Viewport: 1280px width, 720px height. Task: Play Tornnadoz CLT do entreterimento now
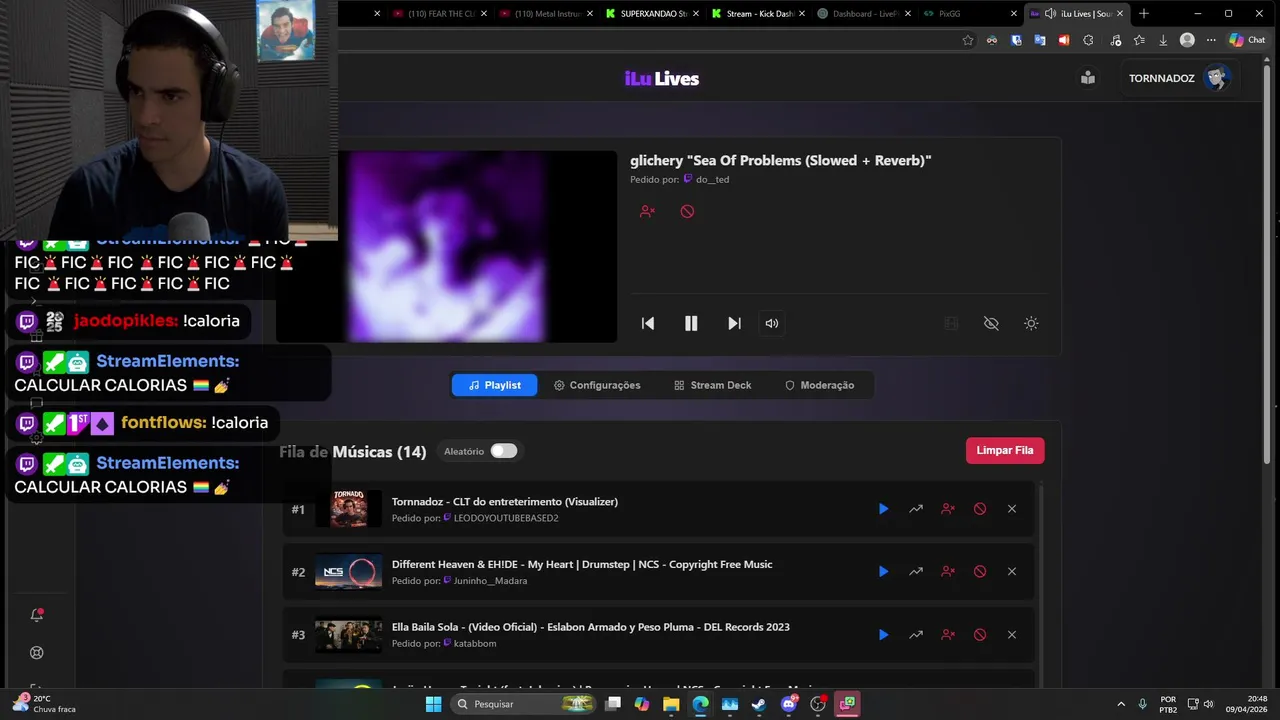click(883, 509)
